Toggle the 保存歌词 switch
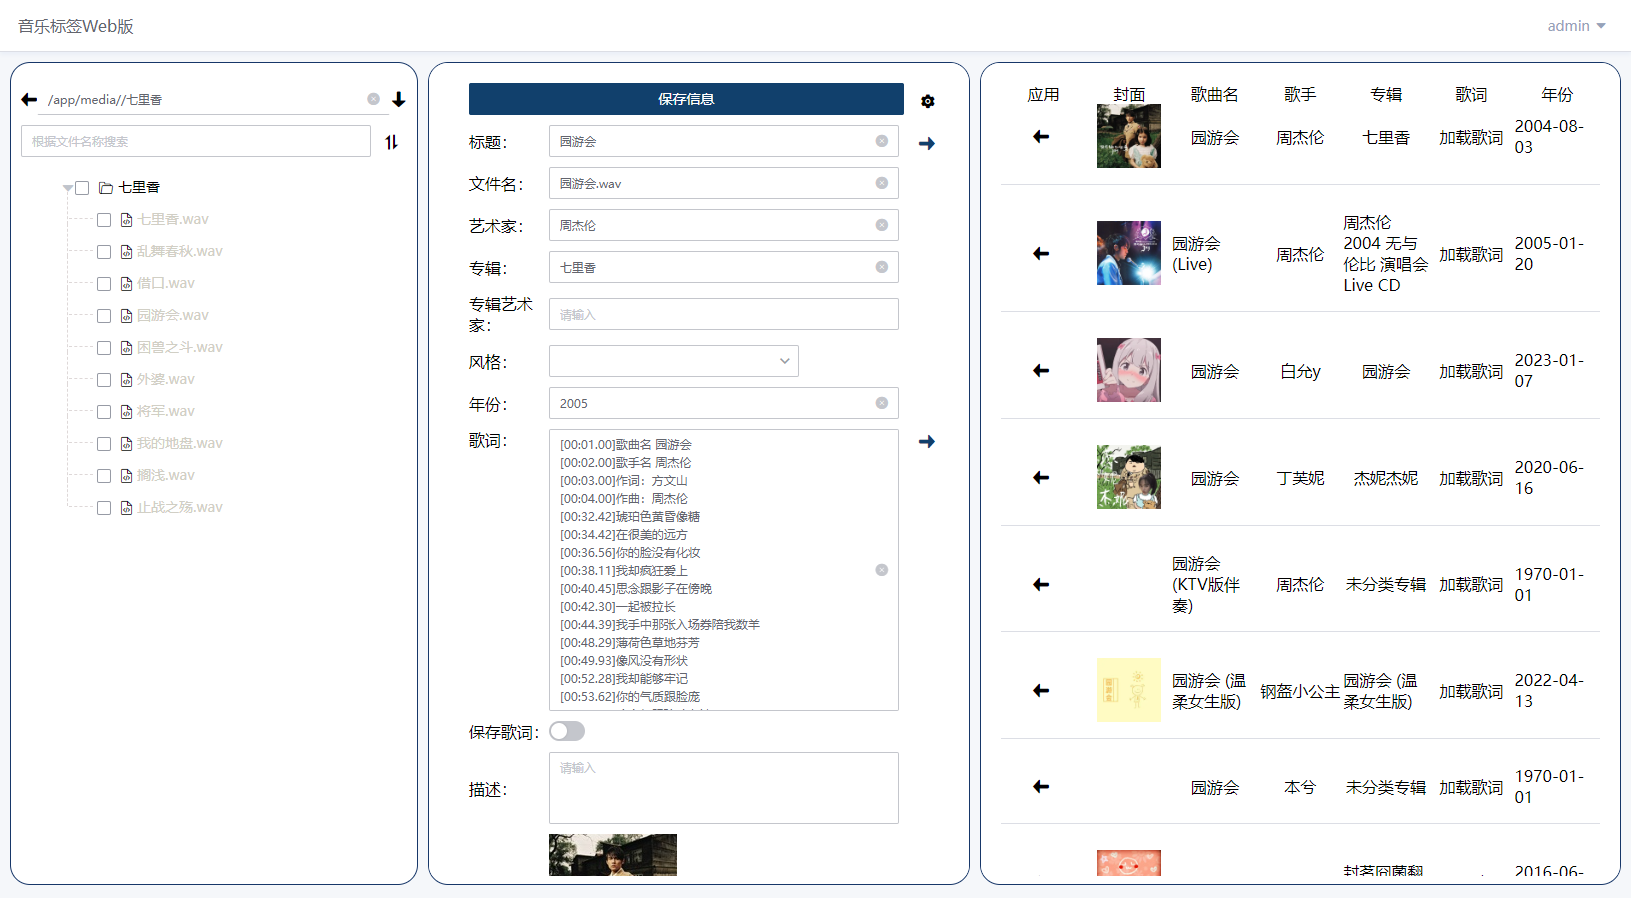 click(567, 731)
